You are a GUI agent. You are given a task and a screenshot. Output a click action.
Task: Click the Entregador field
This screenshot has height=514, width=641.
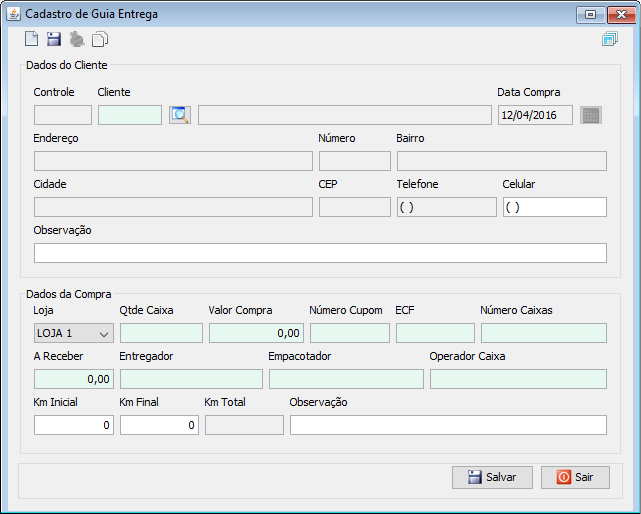pyautogui.click(x=191, y=379)
